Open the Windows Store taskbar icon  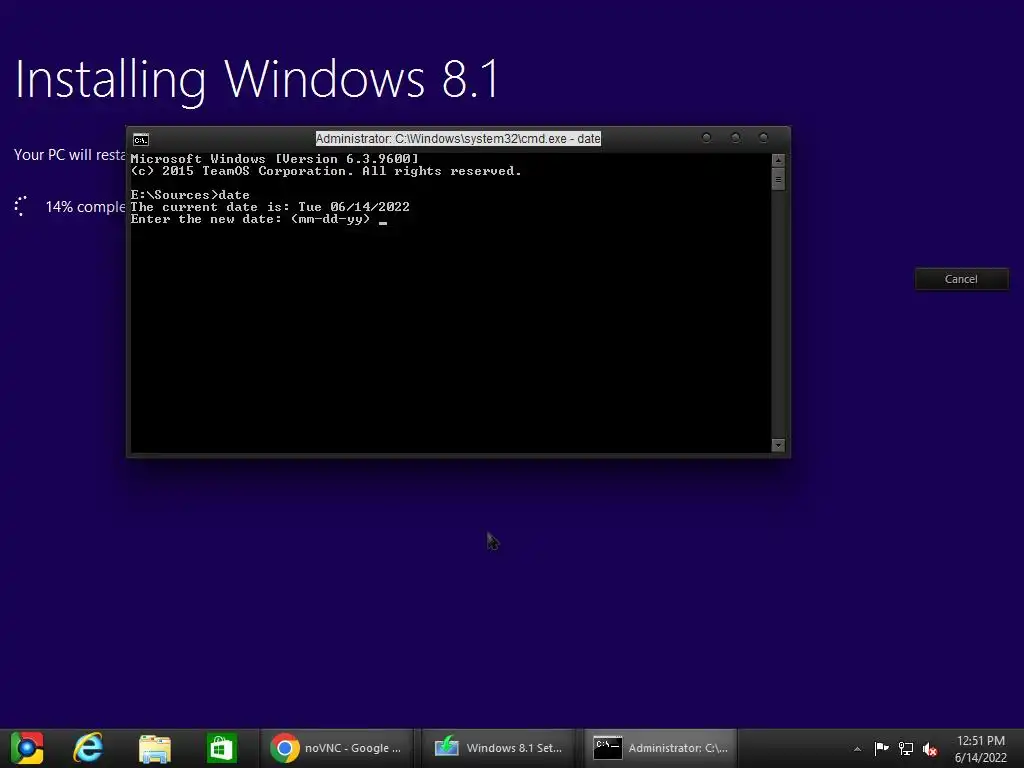pyautogui.click(x=221, y=748)
